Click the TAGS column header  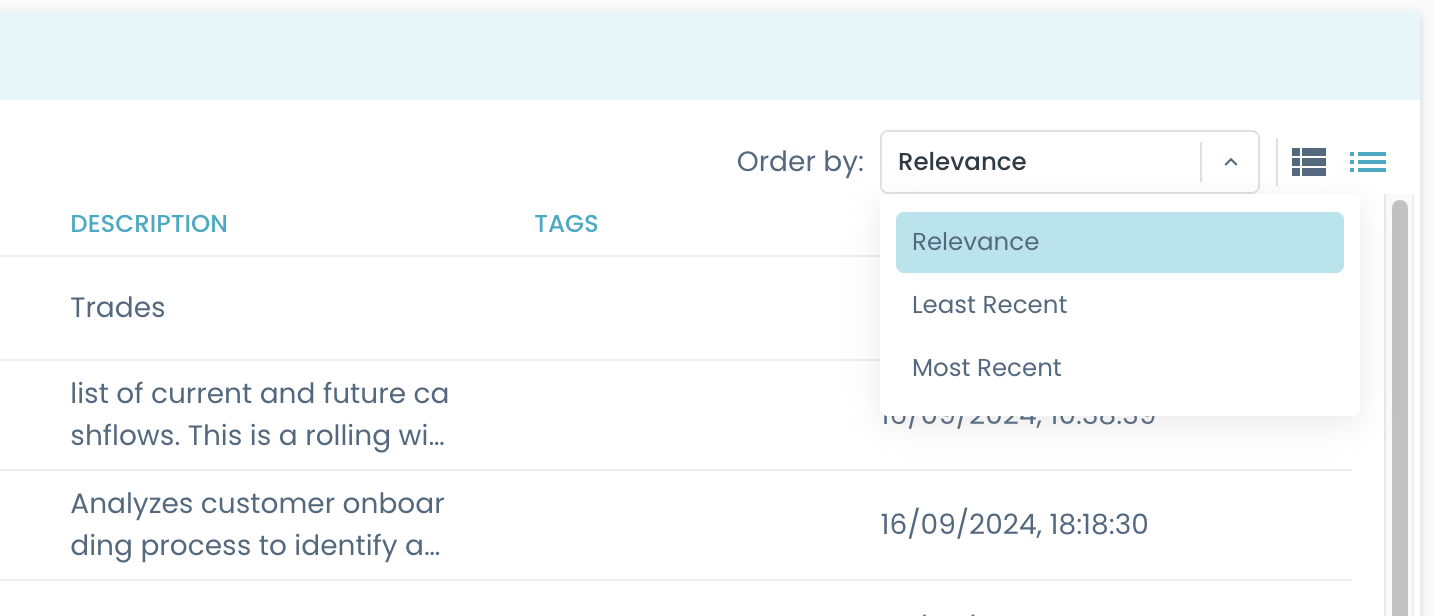(566, 223)
